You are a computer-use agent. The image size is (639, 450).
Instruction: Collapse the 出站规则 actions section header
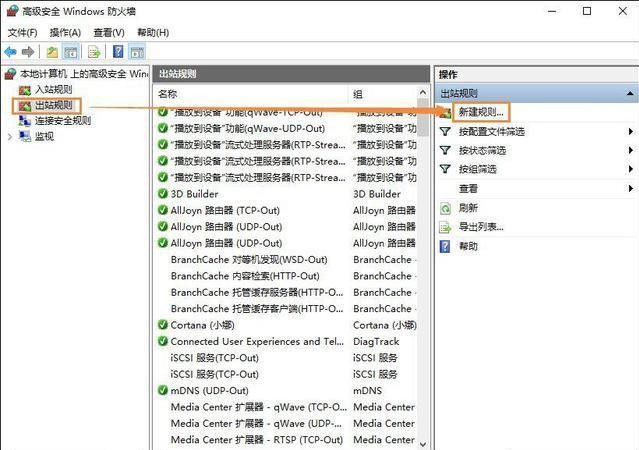pos(630,93)
